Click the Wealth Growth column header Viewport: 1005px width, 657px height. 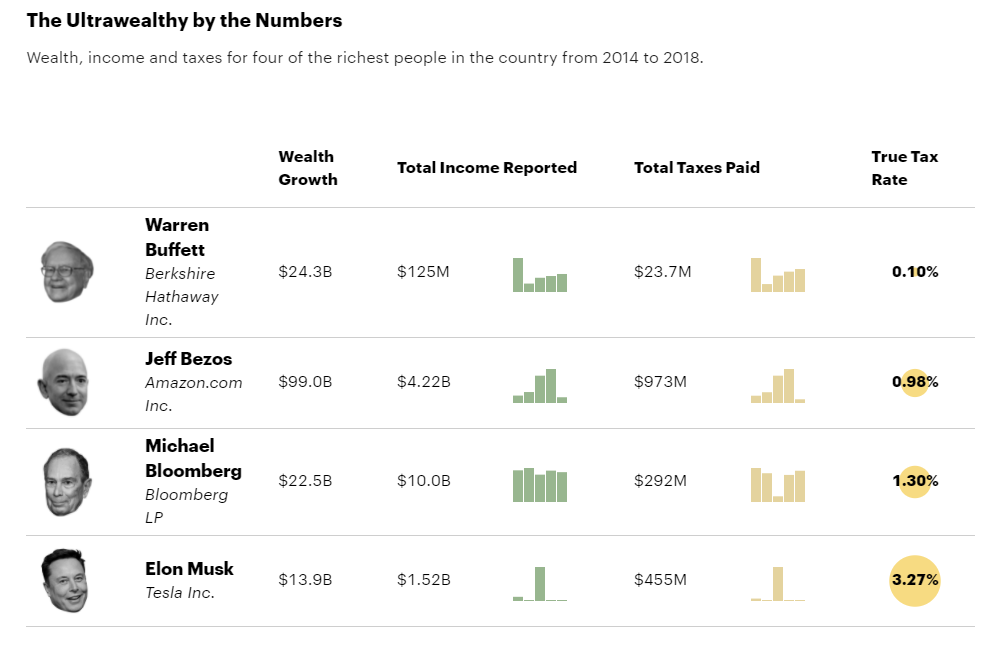tap(308, 168)
